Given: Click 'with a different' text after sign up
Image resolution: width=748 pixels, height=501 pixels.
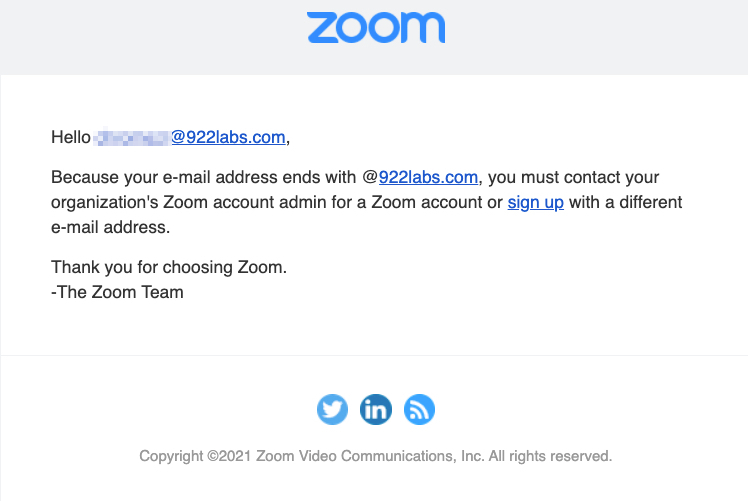Looking at the screenshot, I should [625, 202].
